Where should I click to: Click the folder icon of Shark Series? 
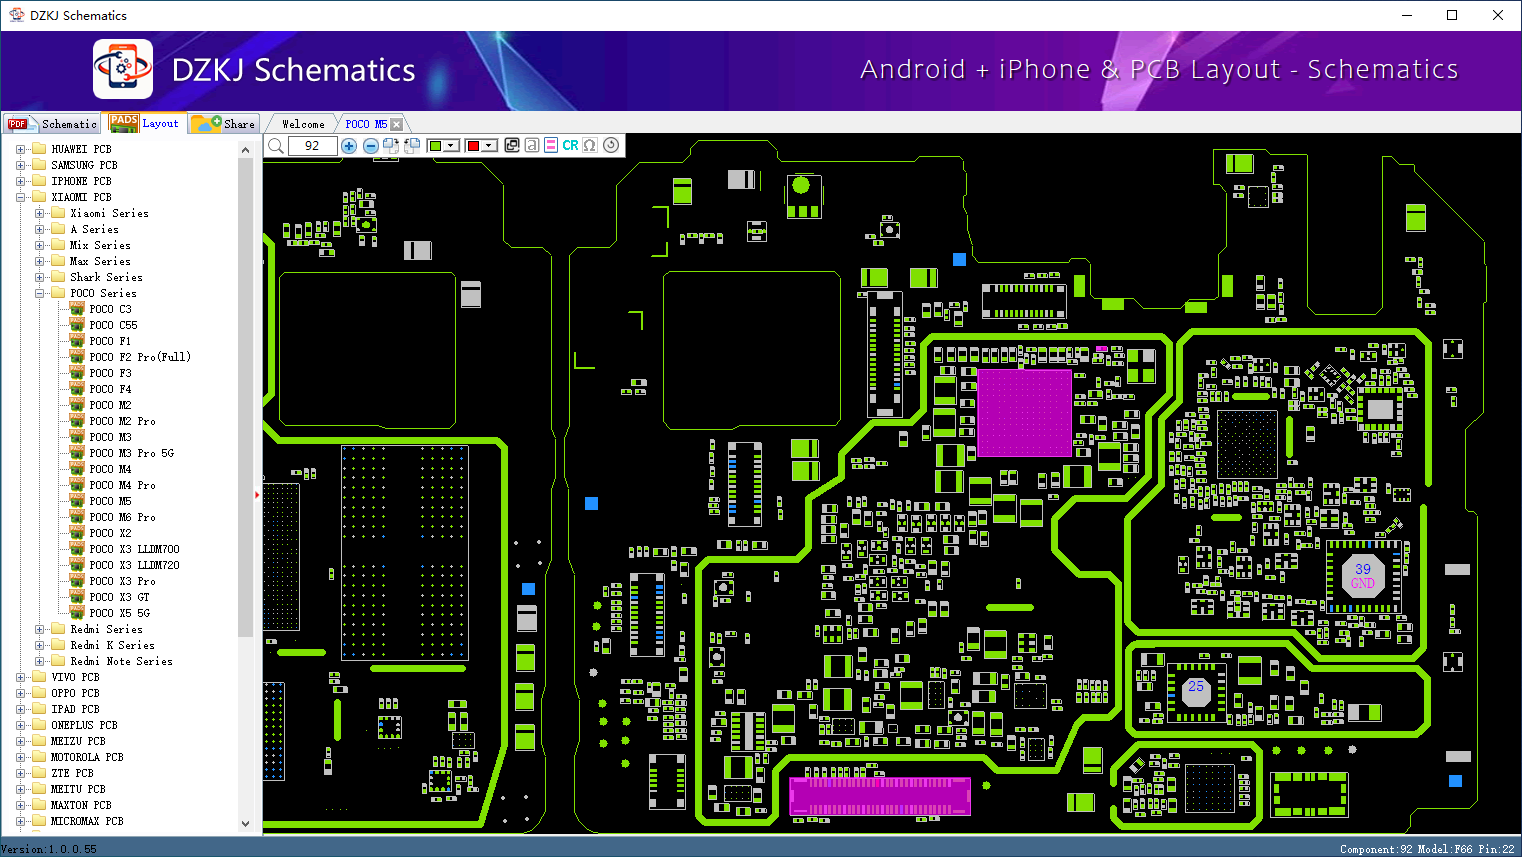tap(58, 277)
